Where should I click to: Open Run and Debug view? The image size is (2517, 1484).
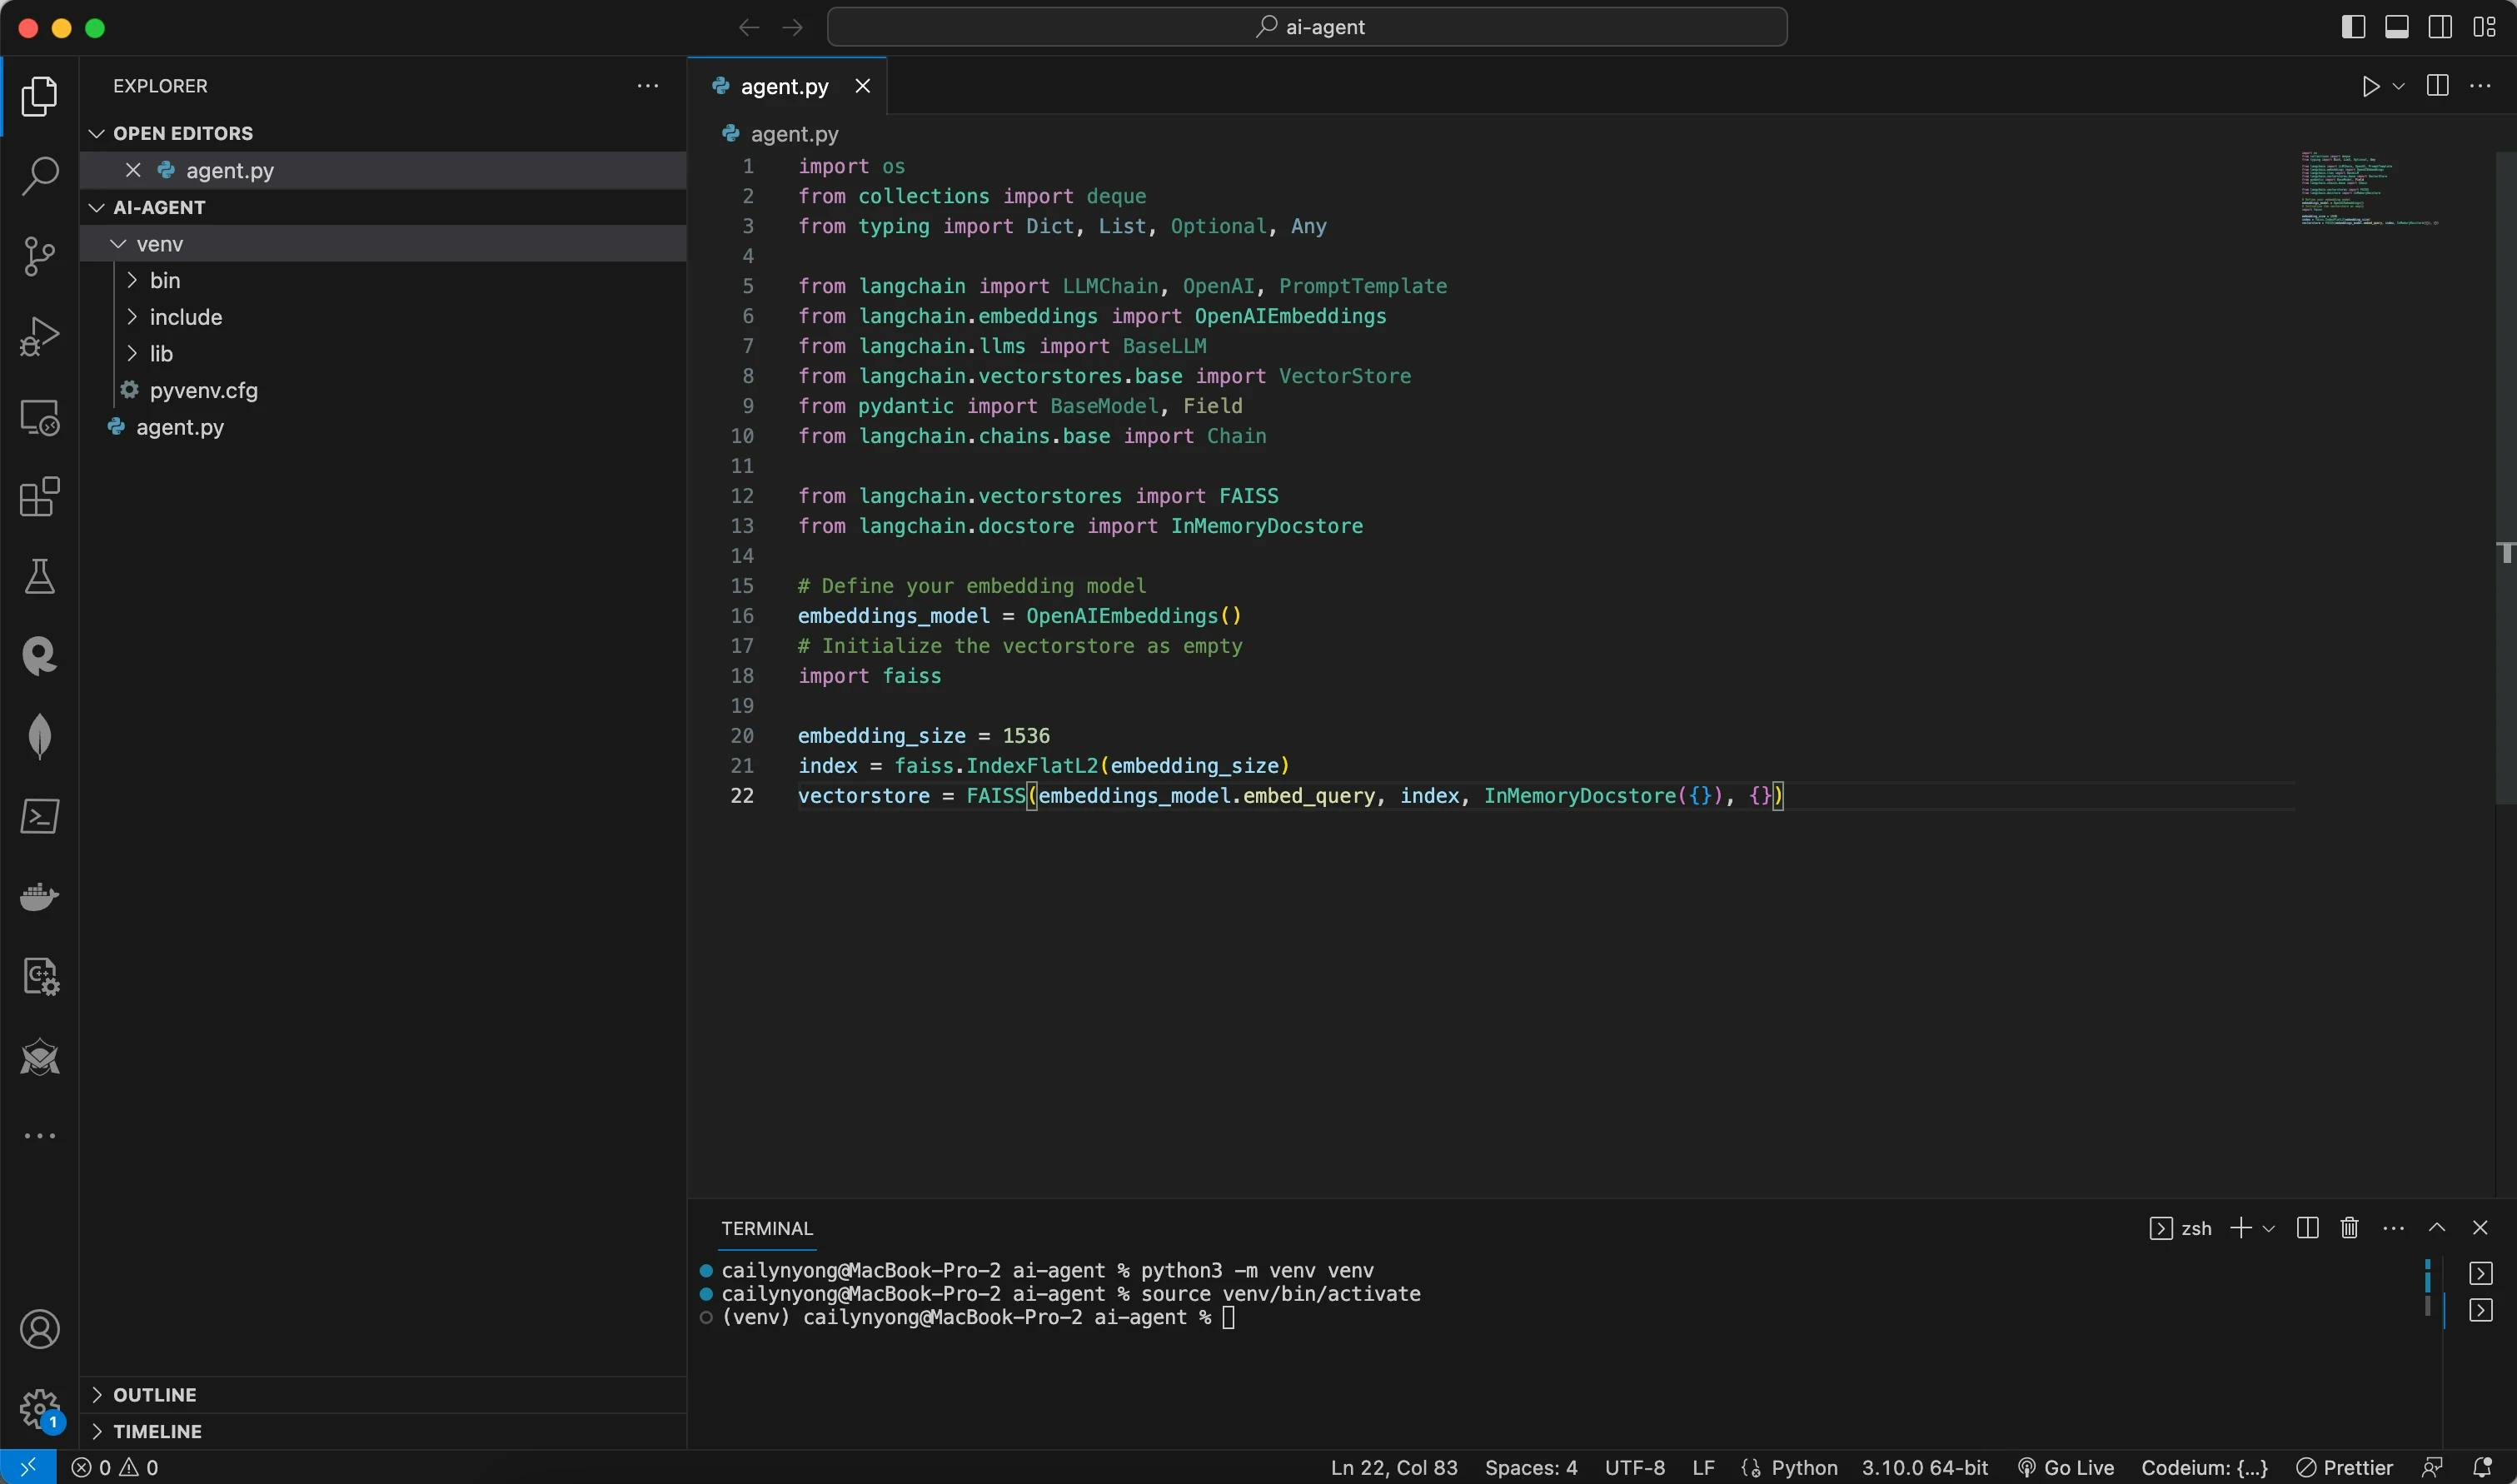(39, 336)
